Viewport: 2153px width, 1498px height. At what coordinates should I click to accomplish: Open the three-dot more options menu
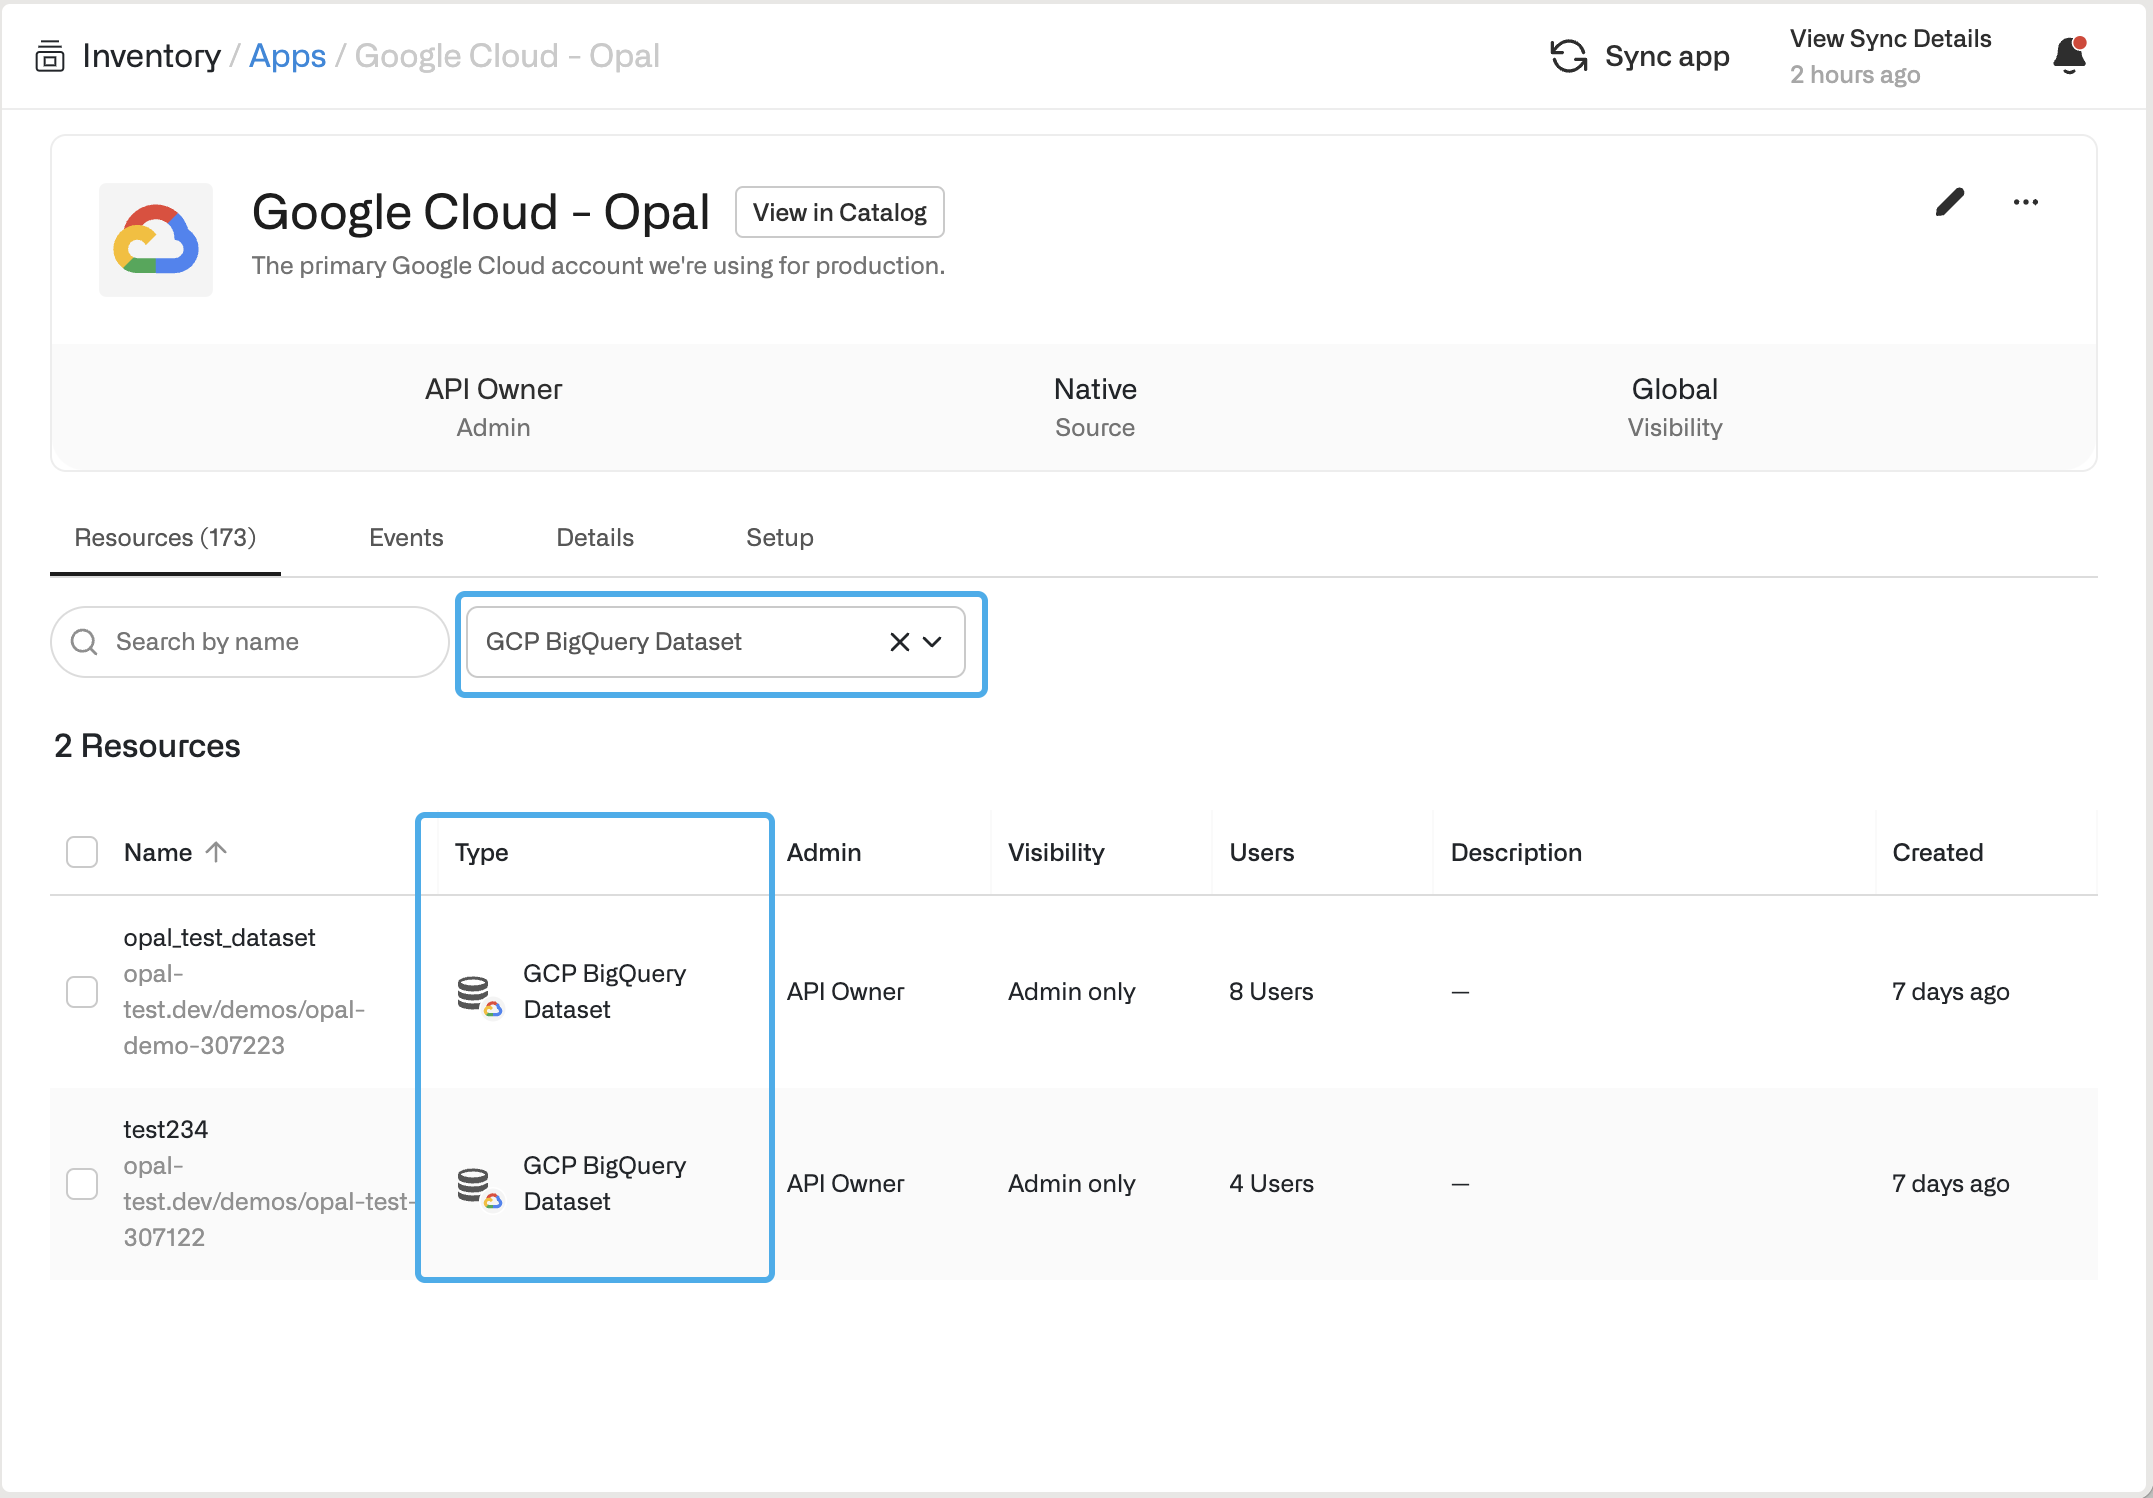click(x=2025, y=202)
